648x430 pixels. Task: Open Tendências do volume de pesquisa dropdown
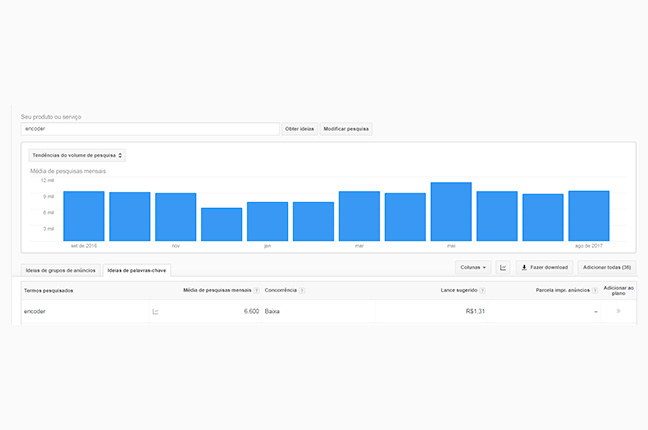pos(77,155)
